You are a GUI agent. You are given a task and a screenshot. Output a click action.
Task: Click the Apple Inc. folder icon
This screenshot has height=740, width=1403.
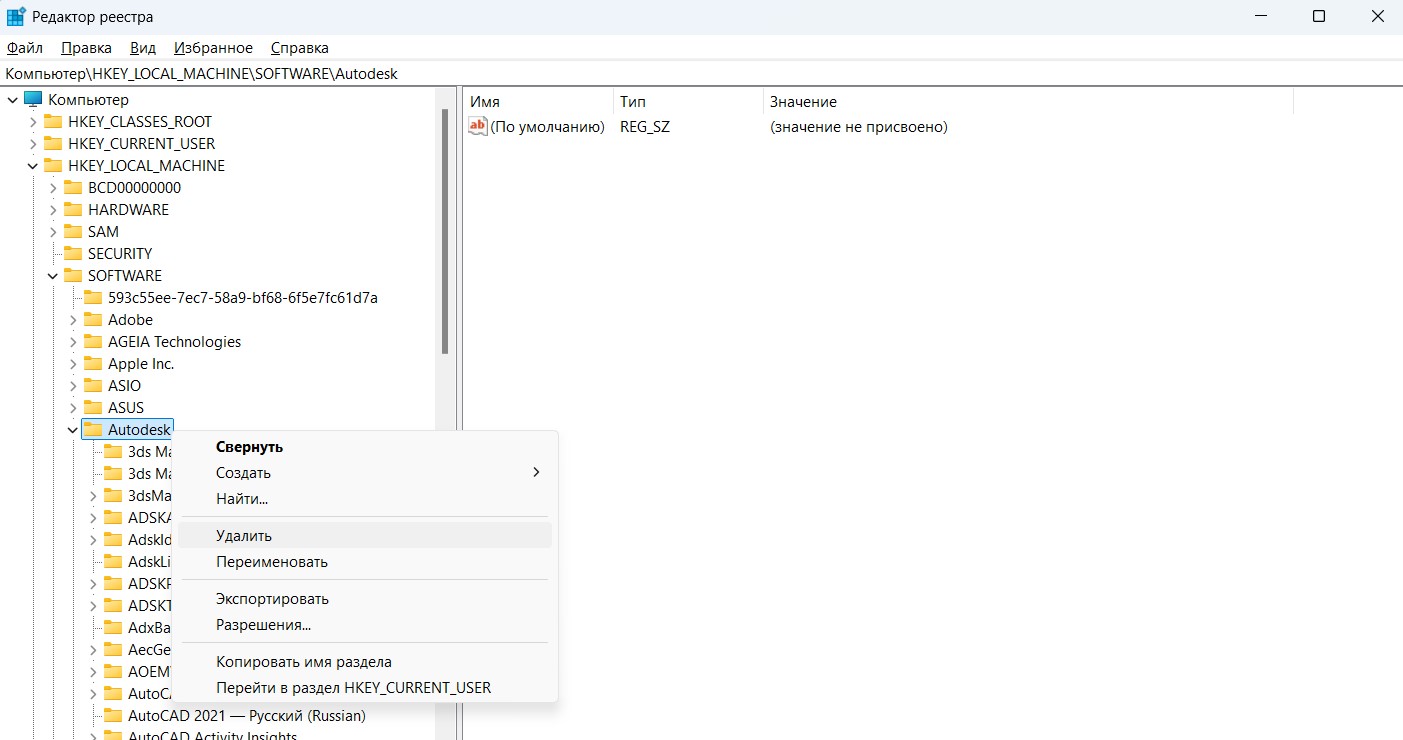(x=93, y=363)
